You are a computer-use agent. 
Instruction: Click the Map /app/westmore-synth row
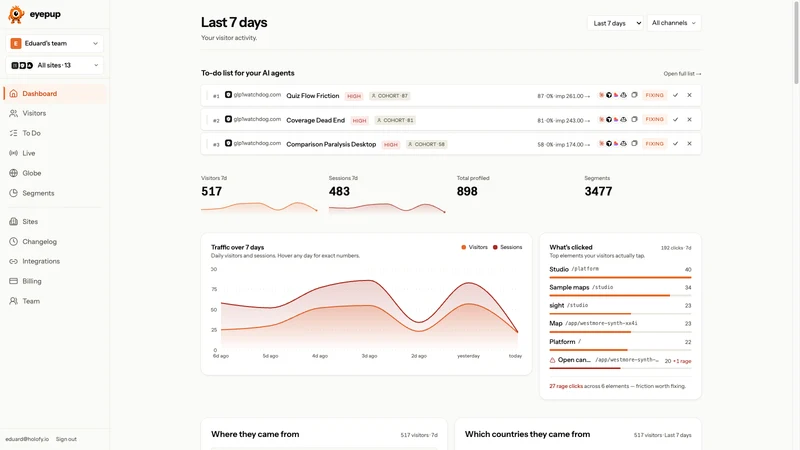coord(620,326)
